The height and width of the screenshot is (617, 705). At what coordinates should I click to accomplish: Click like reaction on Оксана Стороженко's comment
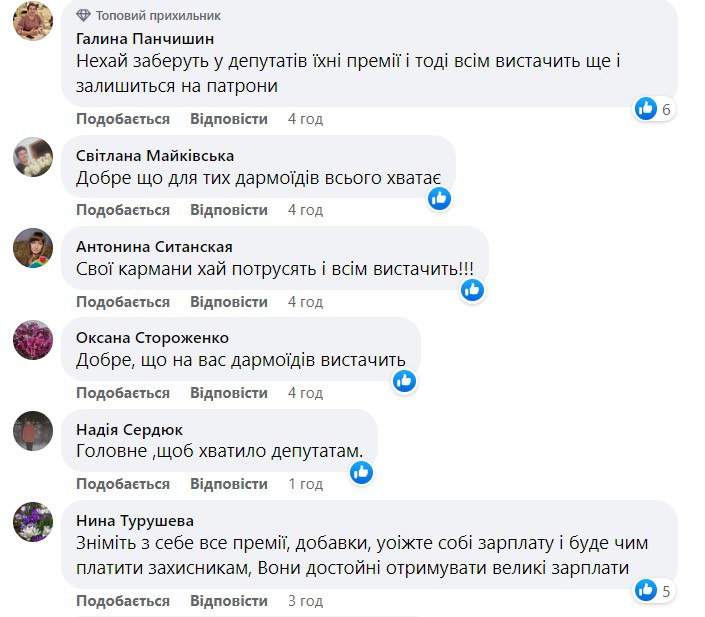404,380
